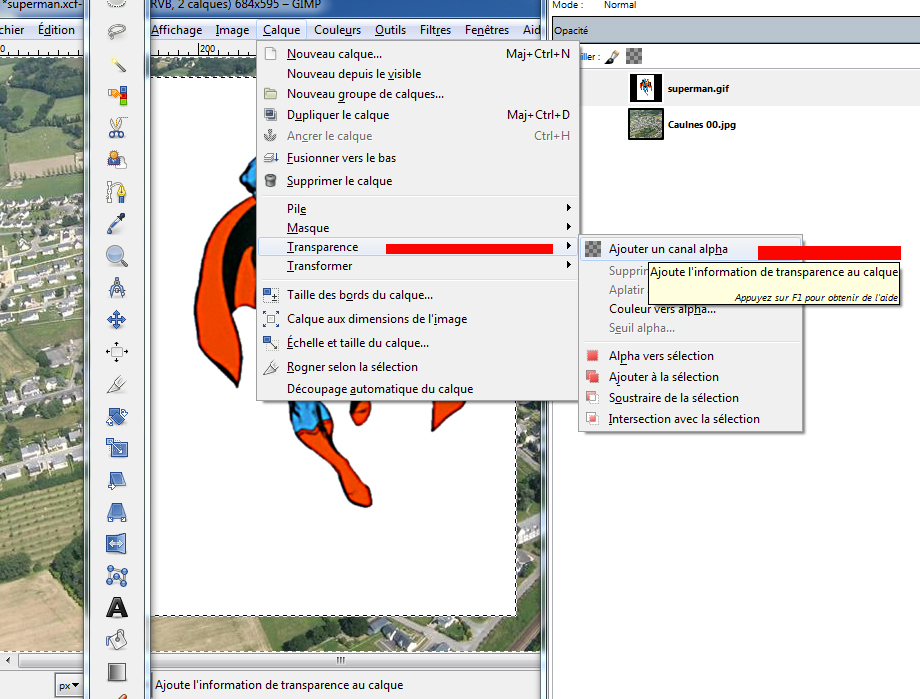
Task: Open the Outils menu
Action: pos(390,30)
